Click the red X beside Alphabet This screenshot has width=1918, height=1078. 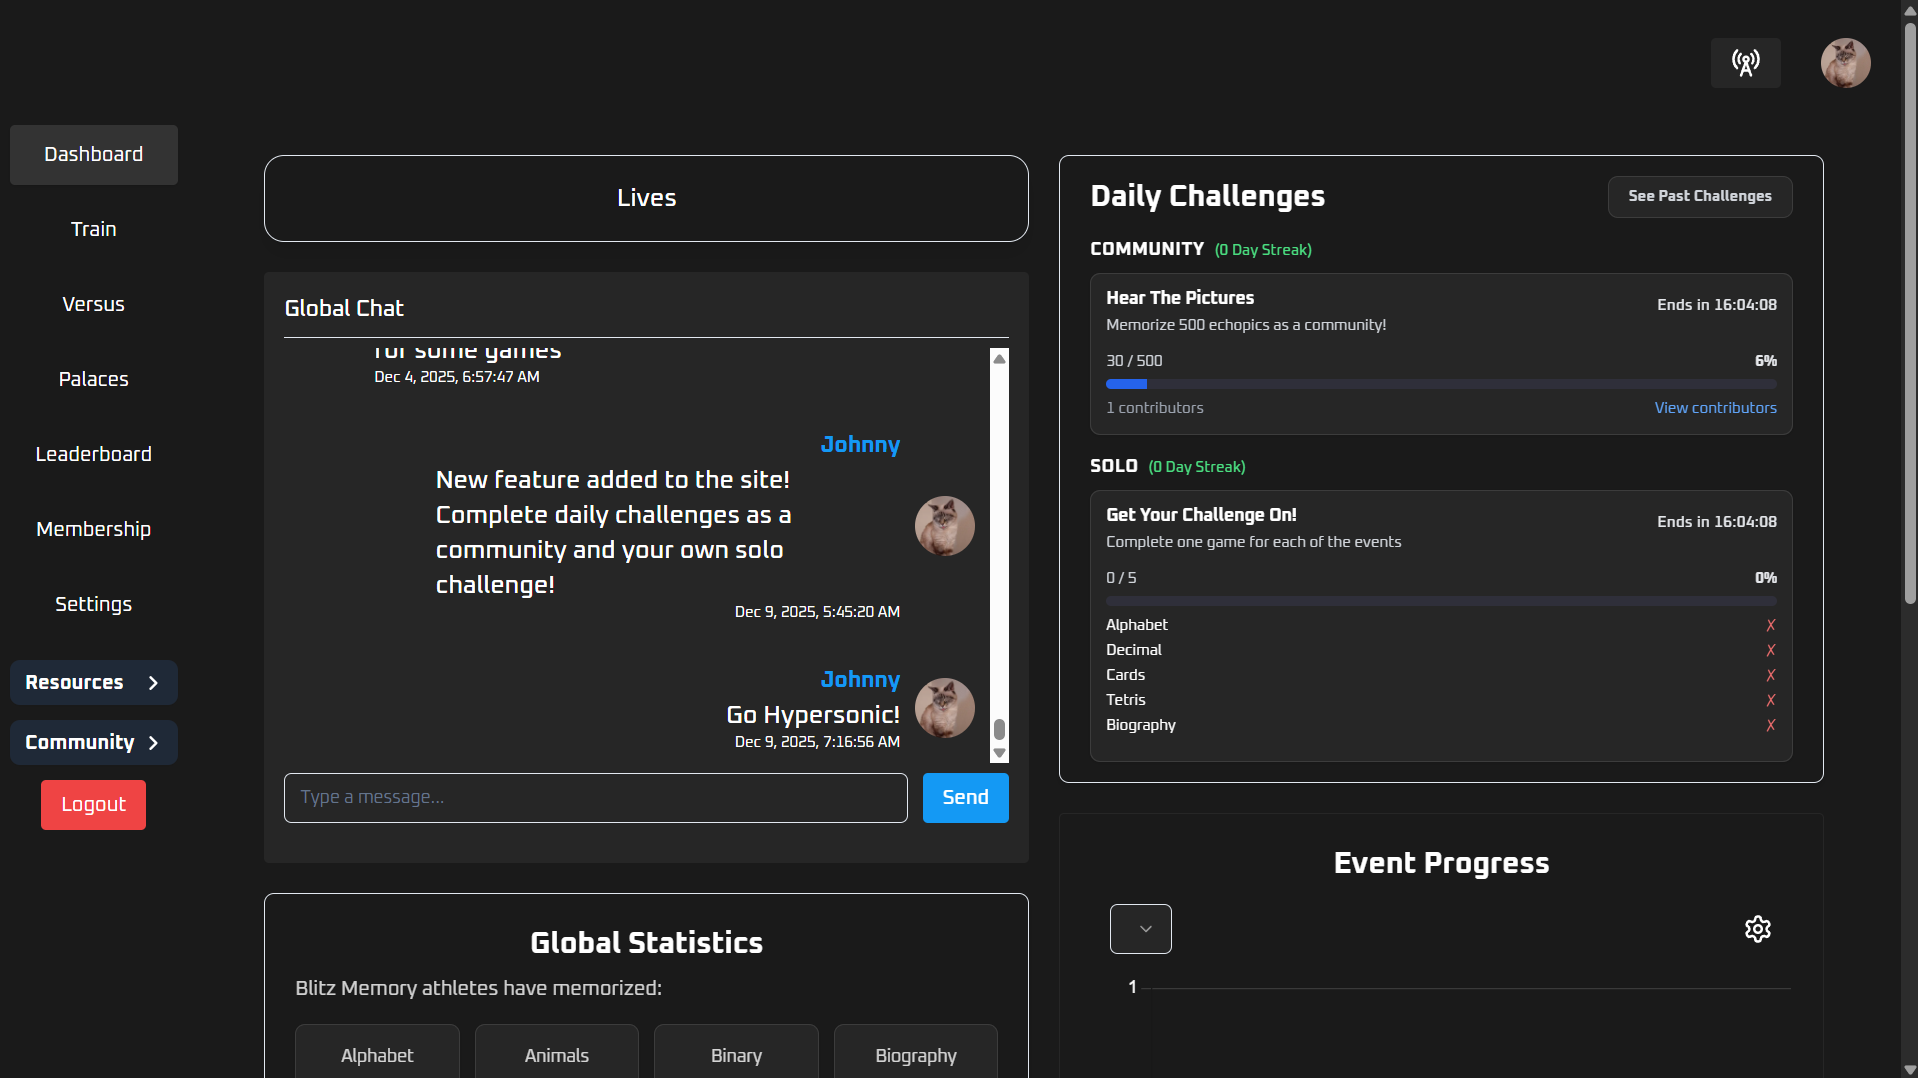(x=1770, y=625)
